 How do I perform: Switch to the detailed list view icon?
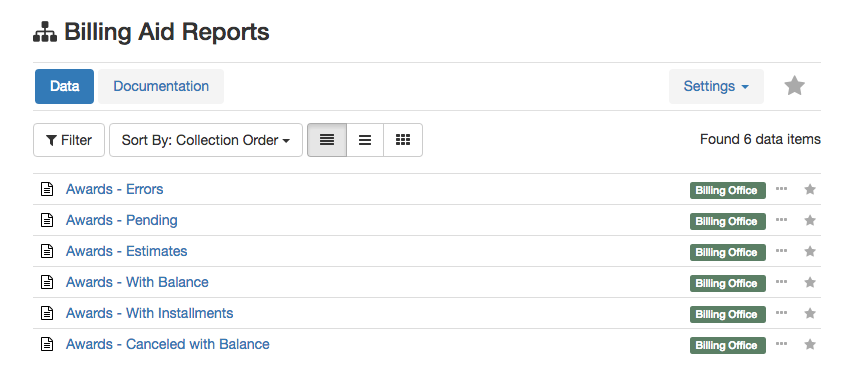coord(327,140)
